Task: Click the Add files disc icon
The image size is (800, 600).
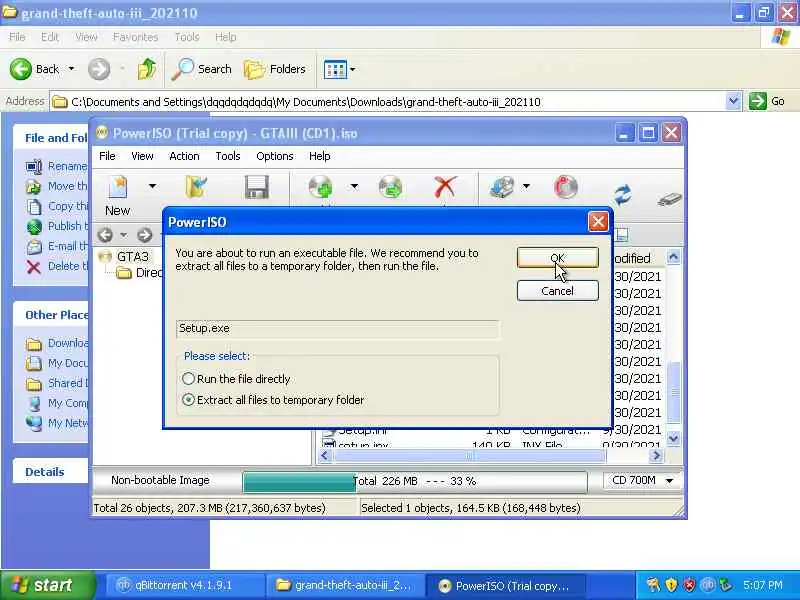Action: point(321,187)
